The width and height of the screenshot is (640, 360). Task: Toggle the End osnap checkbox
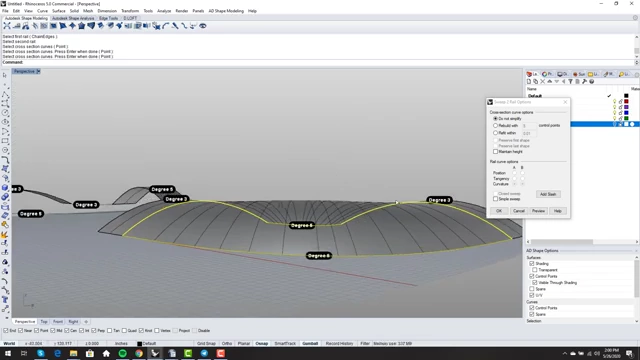click(6, 331)
